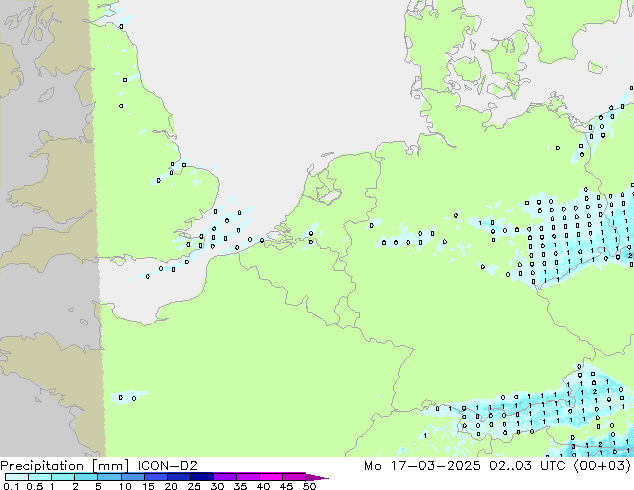Pick the 5–10 mm legend color swatch
634x490 pixels.
[x=109, y=477]
